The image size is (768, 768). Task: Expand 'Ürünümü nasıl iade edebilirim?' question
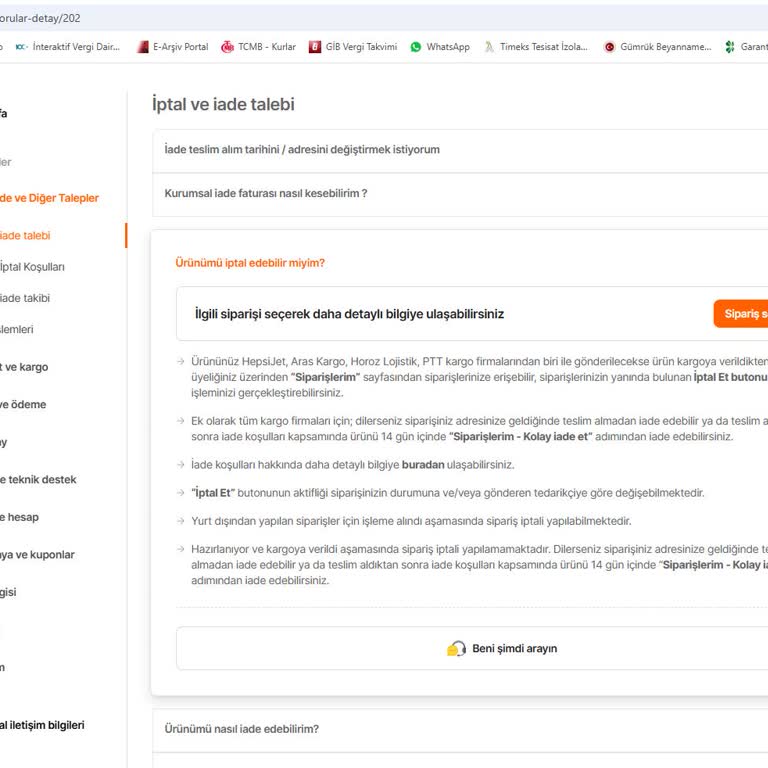click(460, 729)
